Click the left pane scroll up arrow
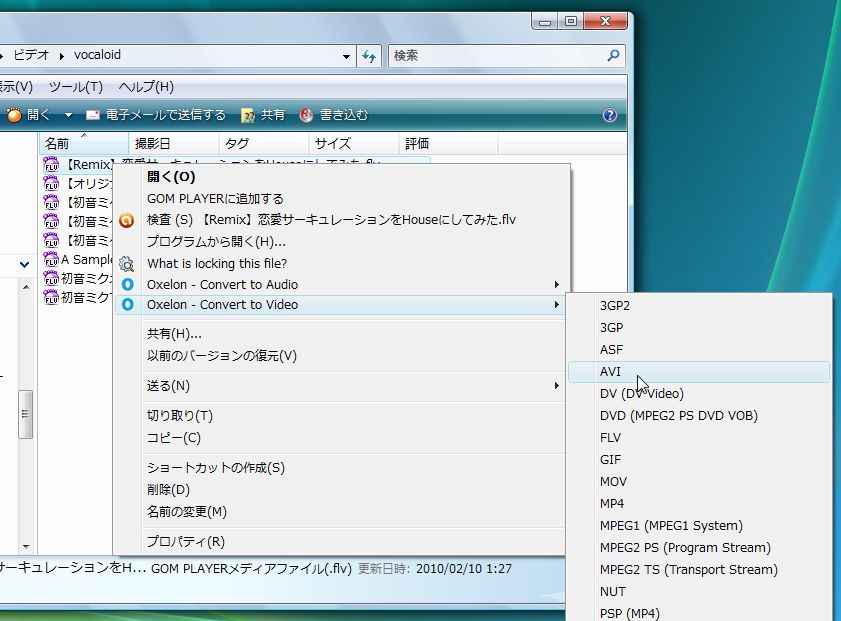841x621 pixels. point(26,287)
